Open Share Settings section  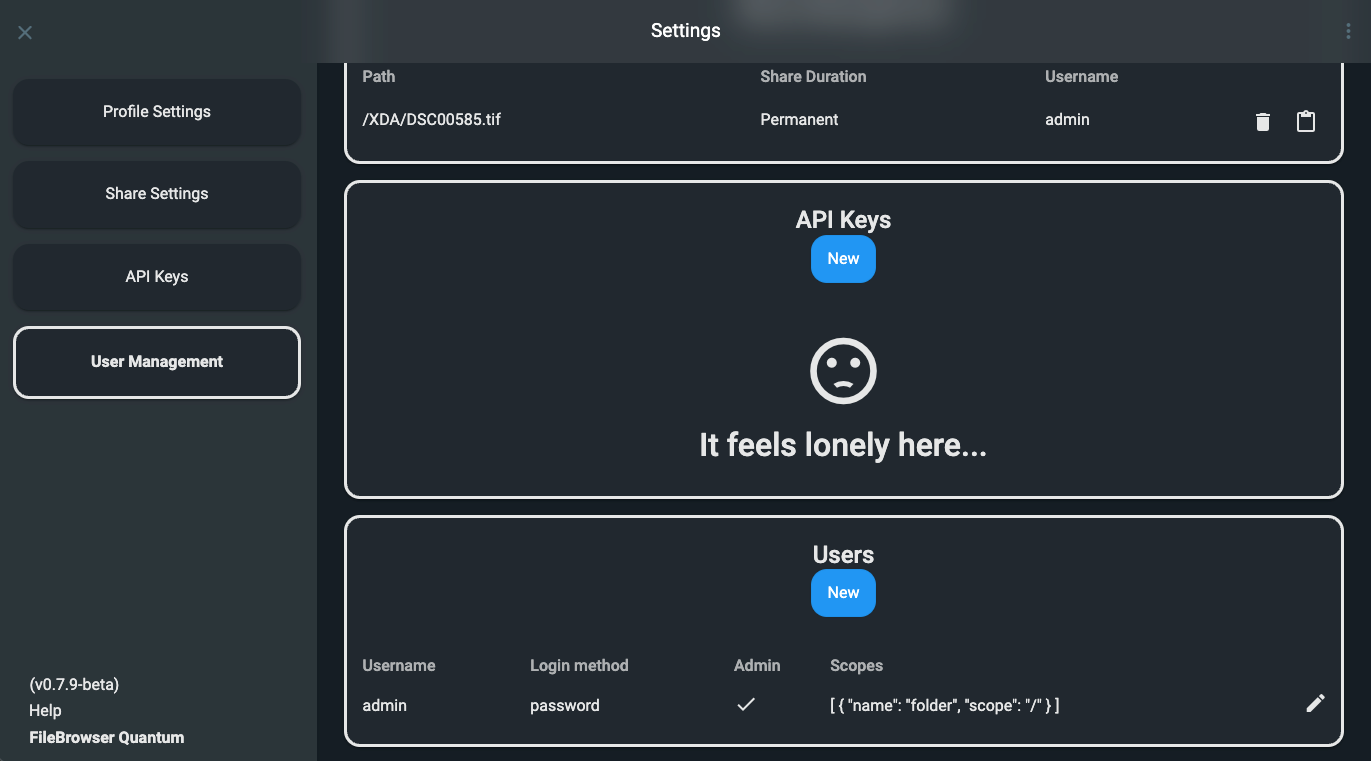coord(157,194)
